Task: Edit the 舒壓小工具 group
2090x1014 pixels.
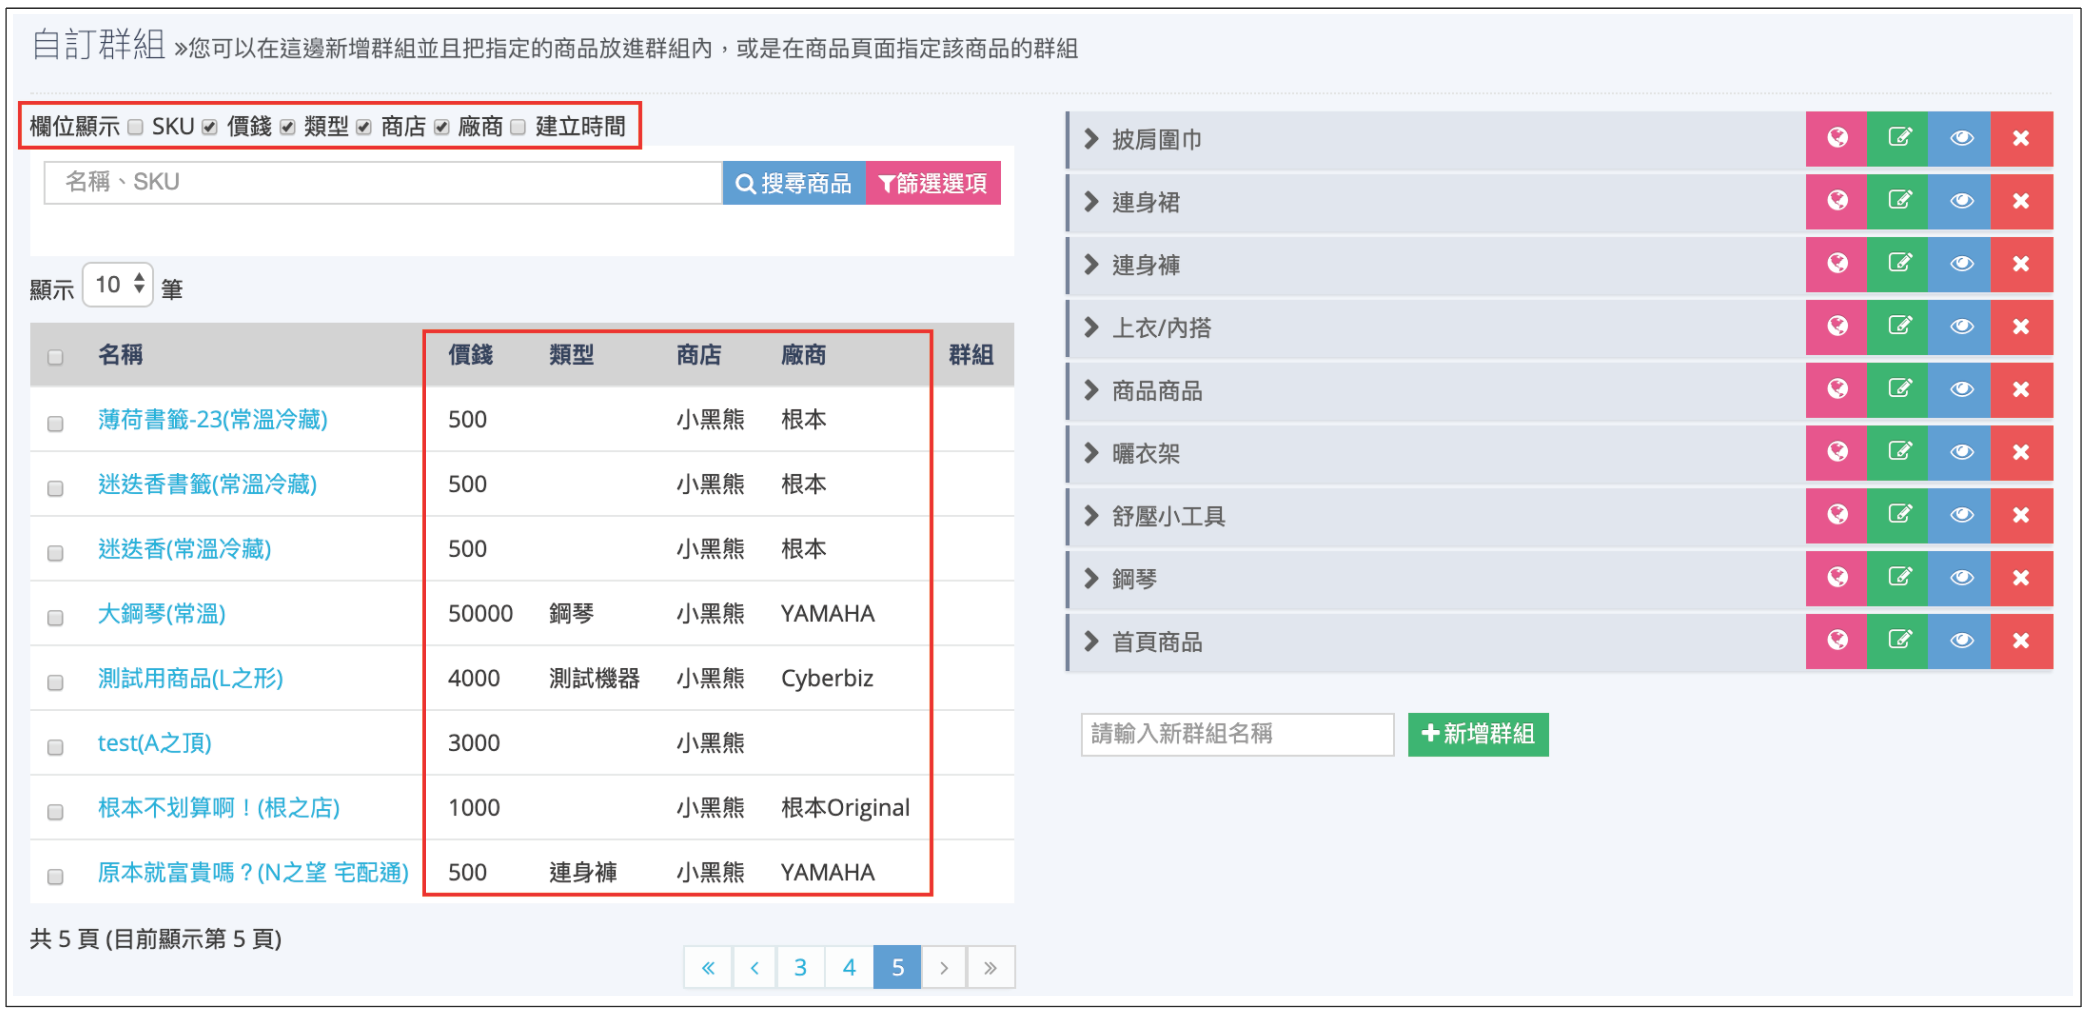Action: (1899, 517)
